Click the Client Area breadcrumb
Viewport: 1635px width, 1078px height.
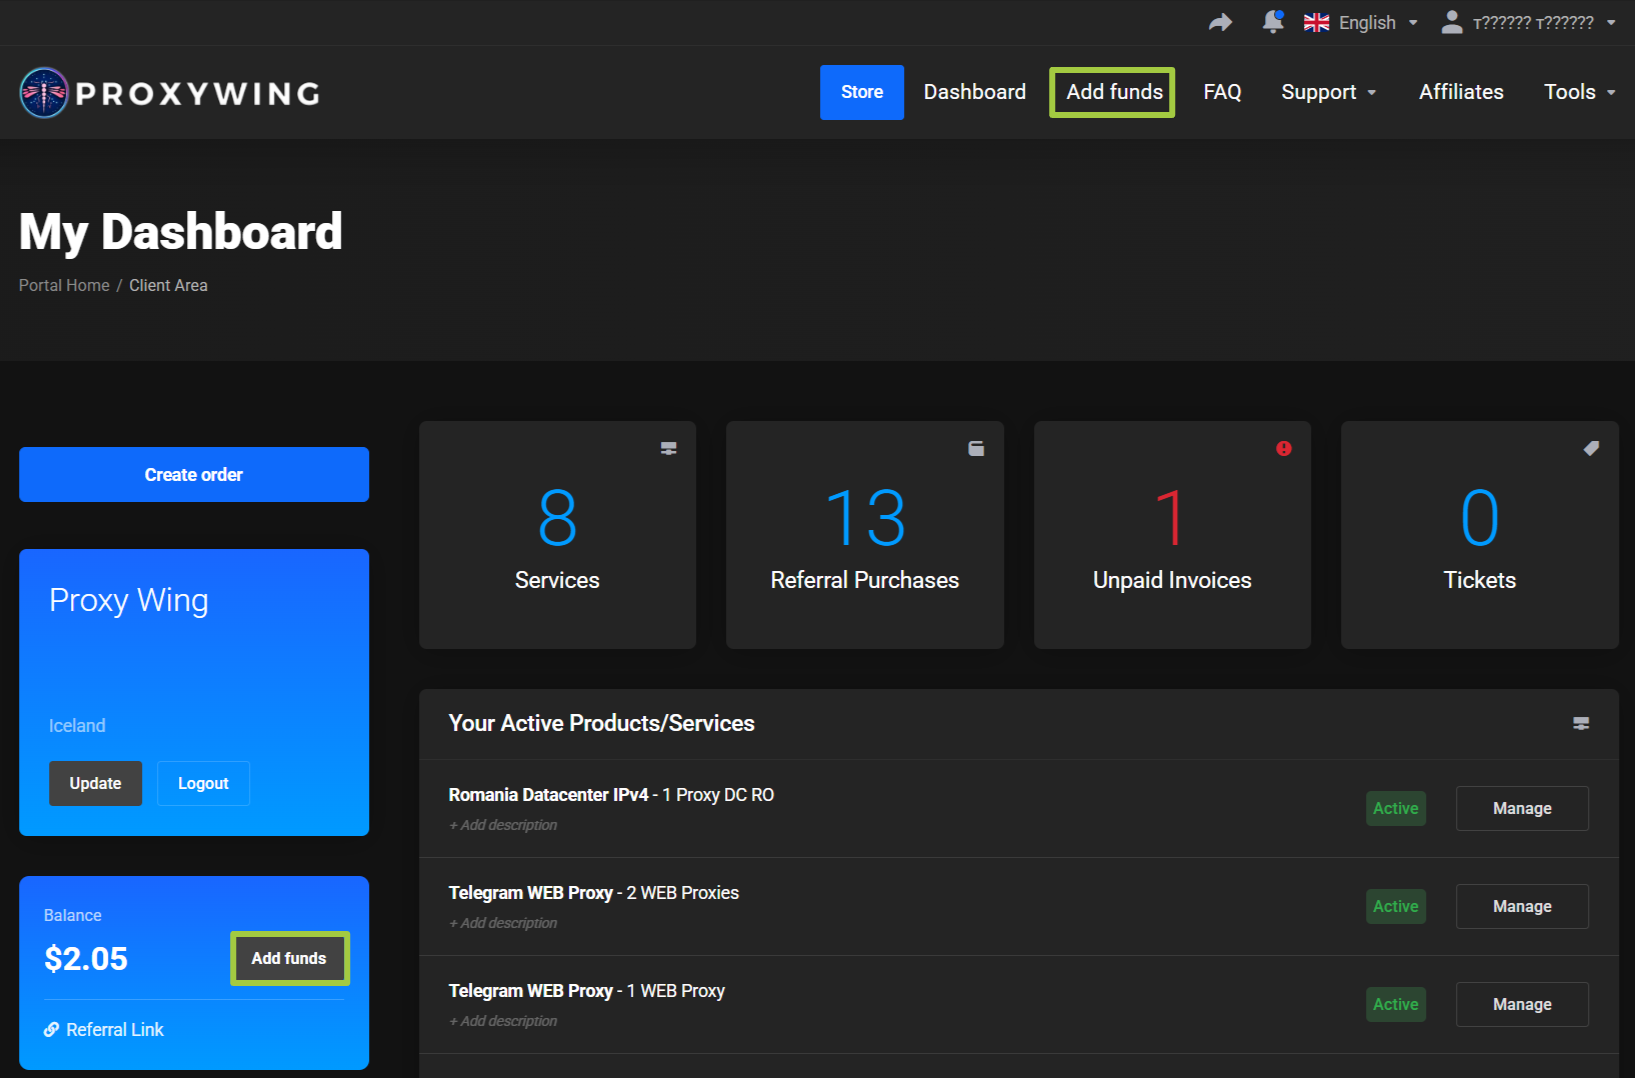pos(168,285)
